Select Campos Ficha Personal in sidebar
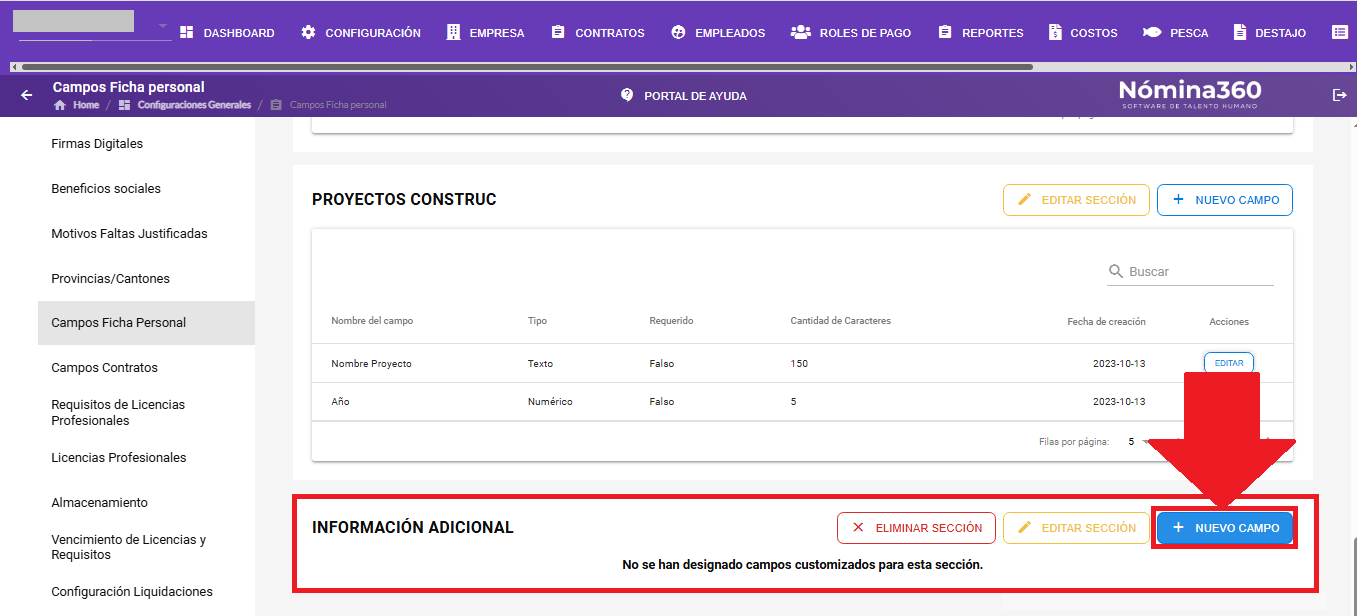 point(146,323)
